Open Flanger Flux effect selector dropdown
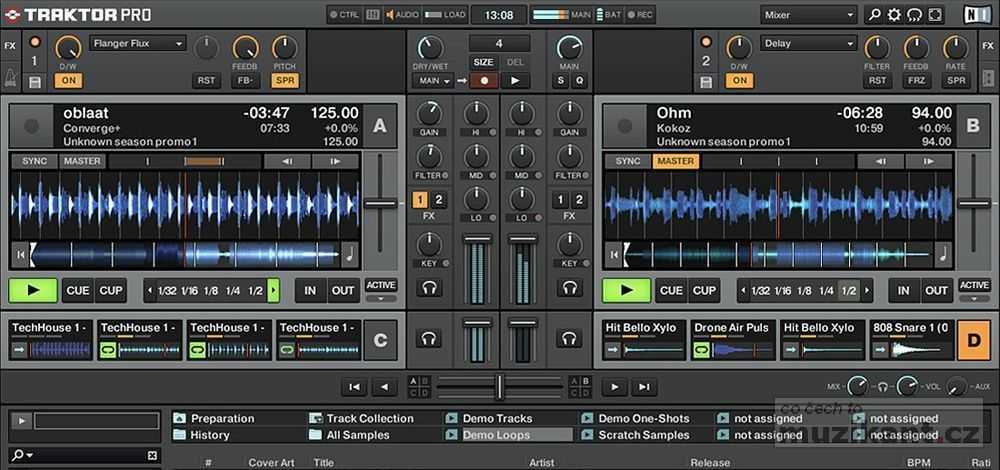Image resolution: width=1000 pixels, height=470 pixels. pos(138,44)
